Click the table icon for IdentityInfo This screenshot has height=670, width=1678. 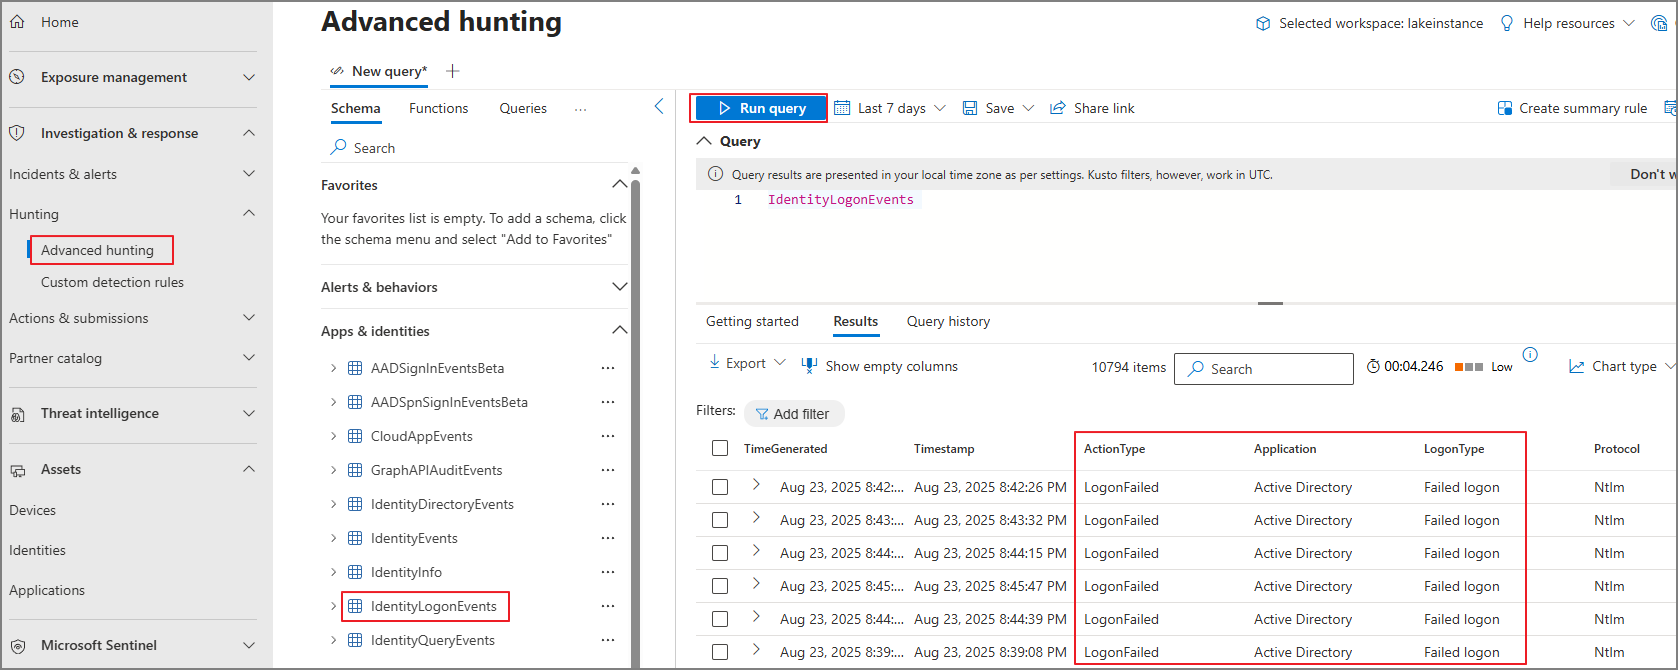point(354,572)
